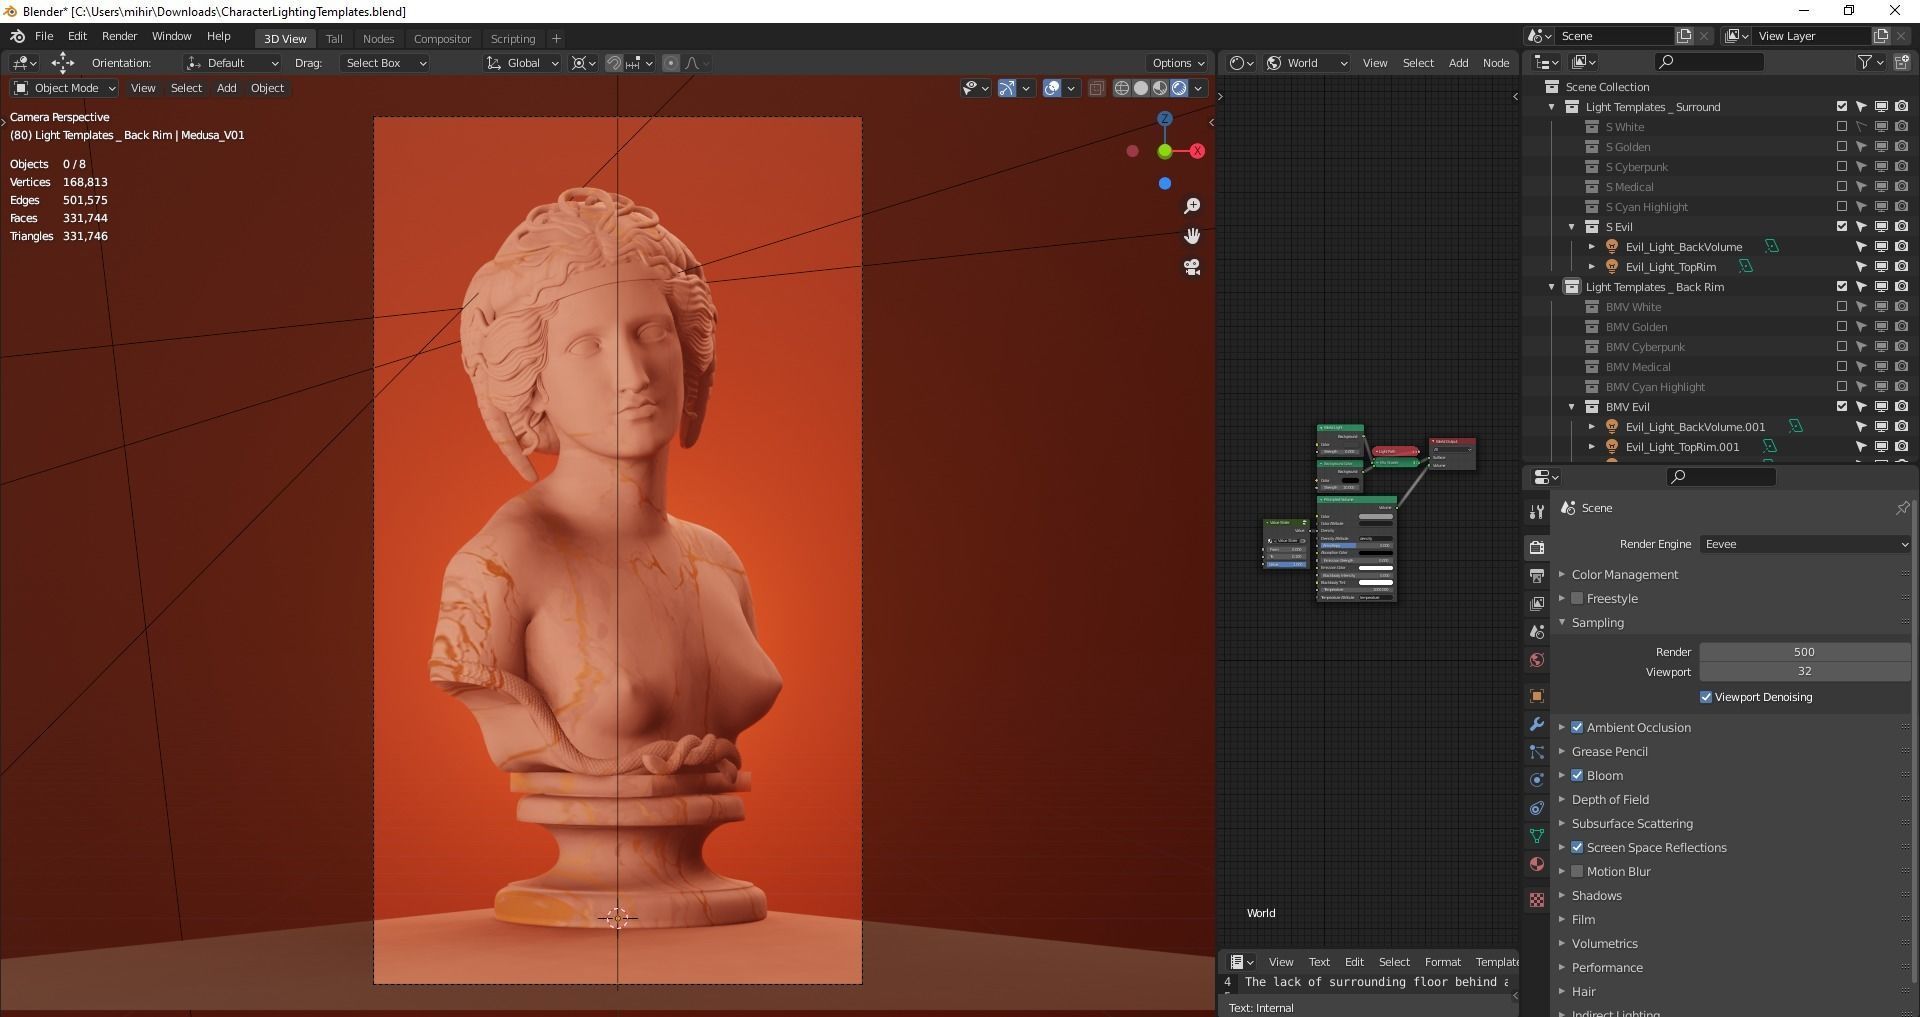Open the Render properties tab icon
Image resolution: width=1920 pixels, height=1017 pixels.
(x=1537, y=547)
